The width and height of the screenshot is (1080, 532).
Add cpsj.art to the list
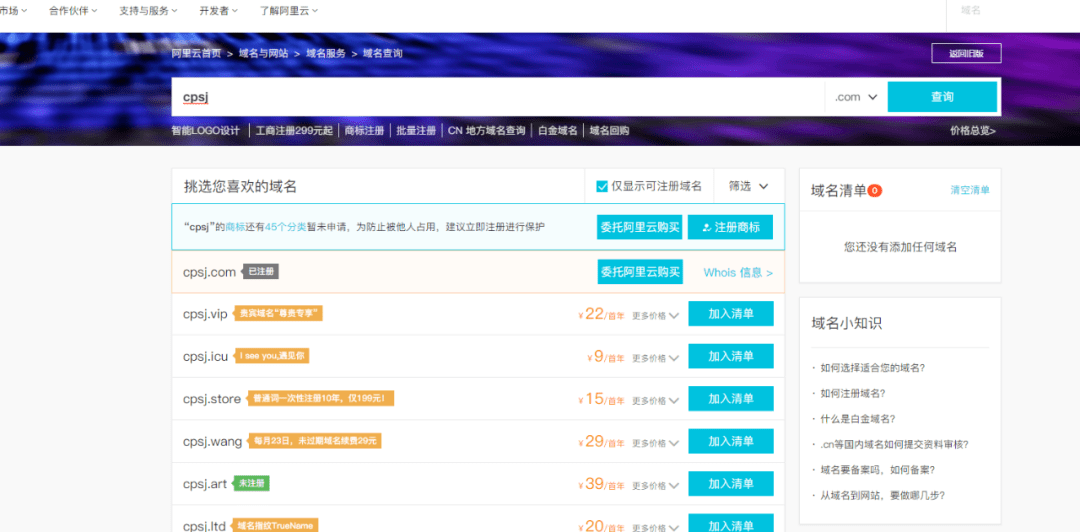730,484
